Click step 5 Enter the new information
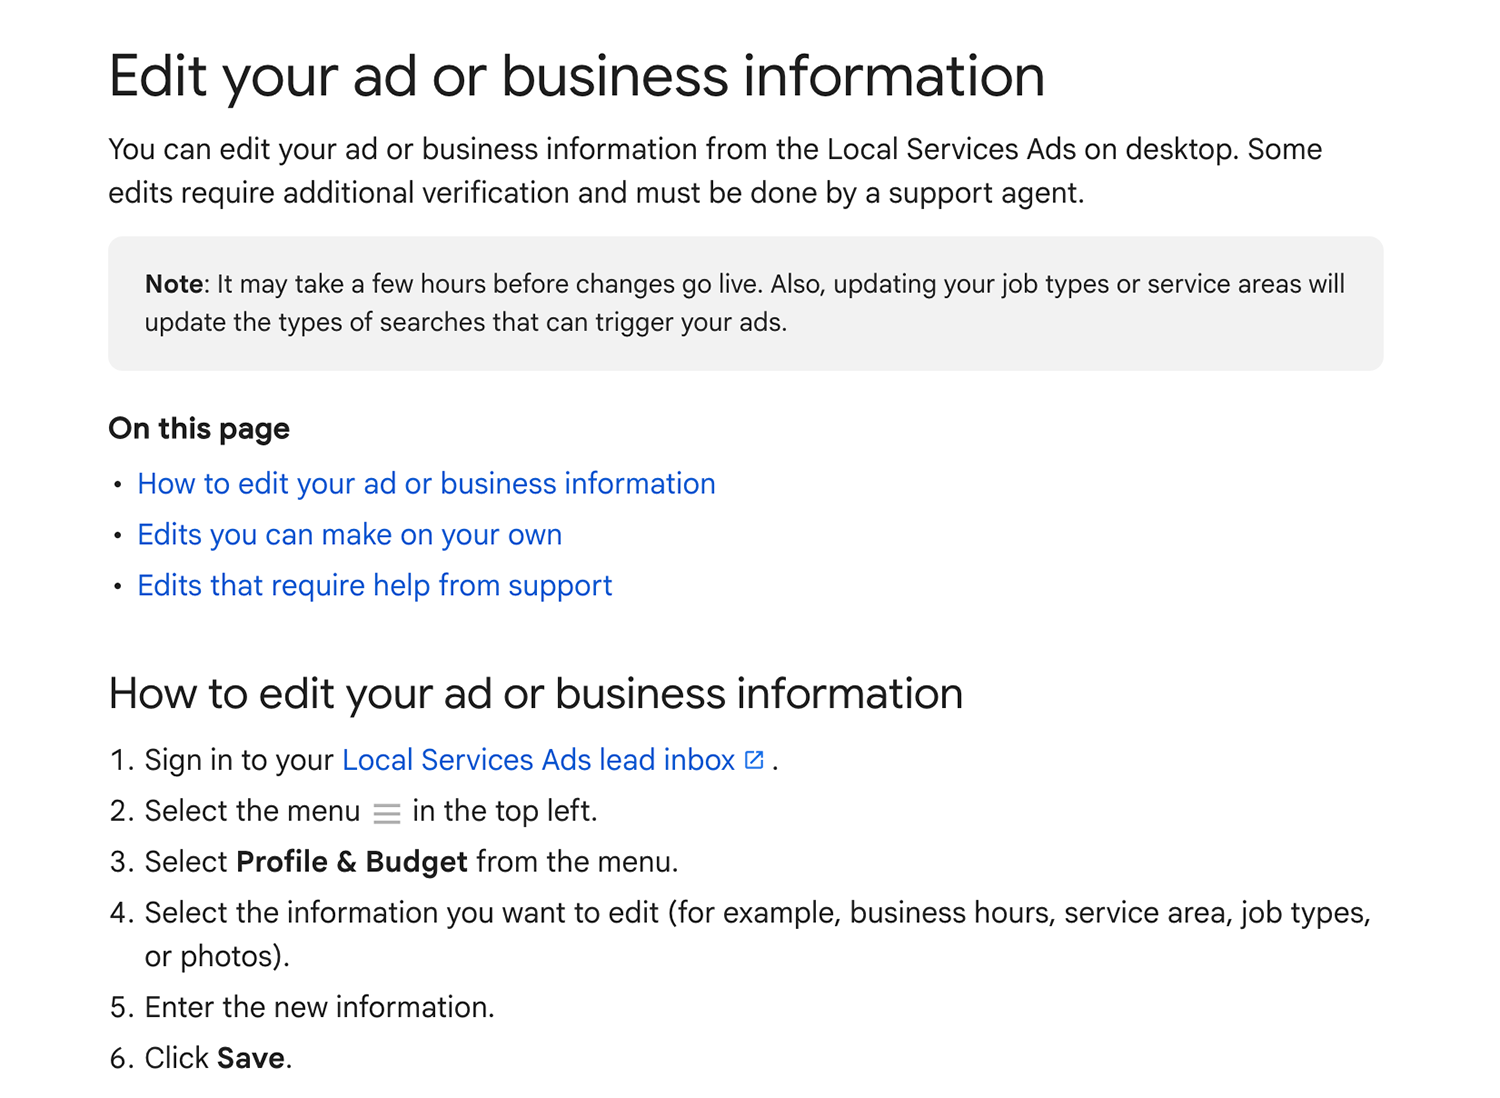Image resolution: width=1500 pixels, height=1098 pixels. click(x=319, y=1007)
